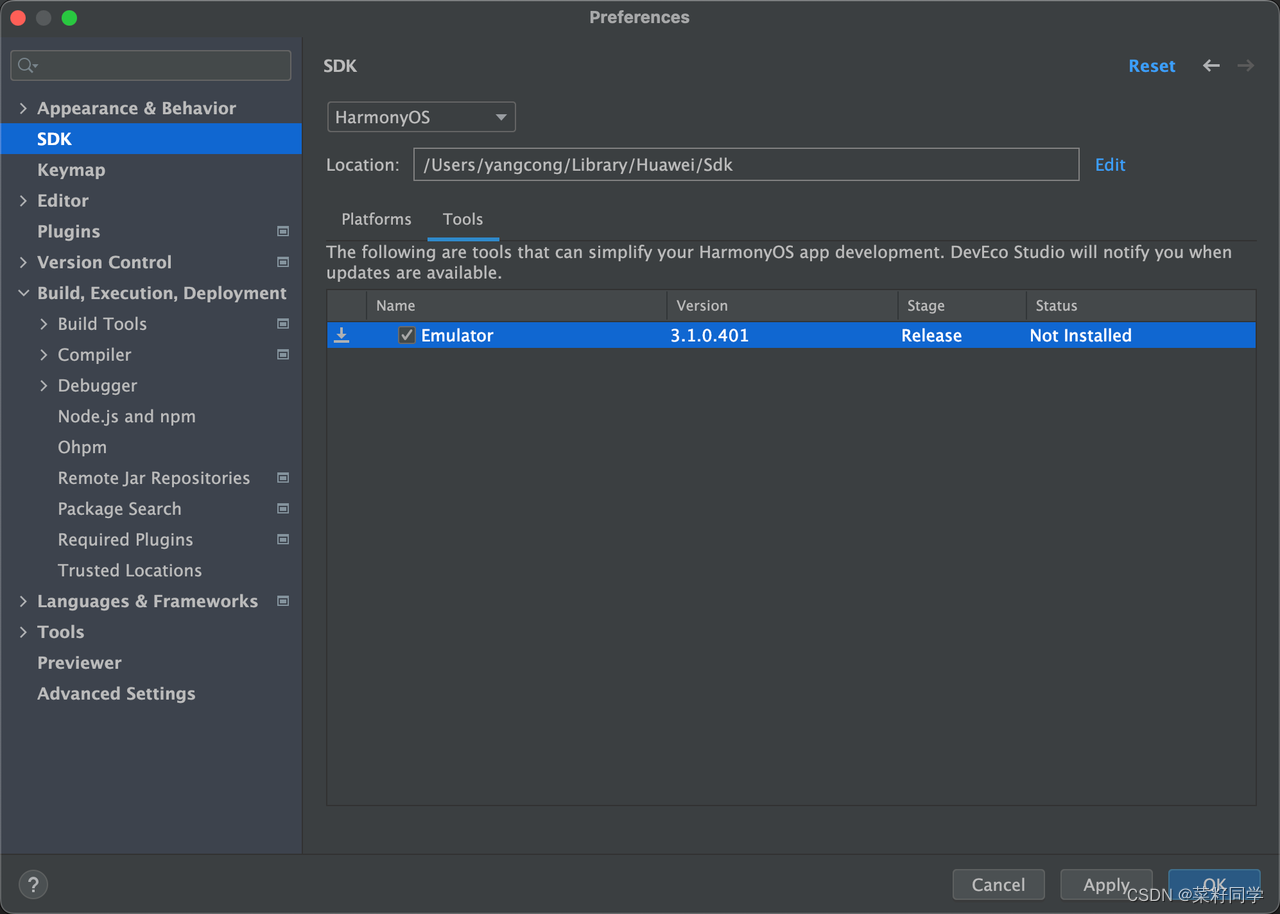Expand the Version Control section
Viewport: 1280px width, 914px height.
[x=23, y=262]
